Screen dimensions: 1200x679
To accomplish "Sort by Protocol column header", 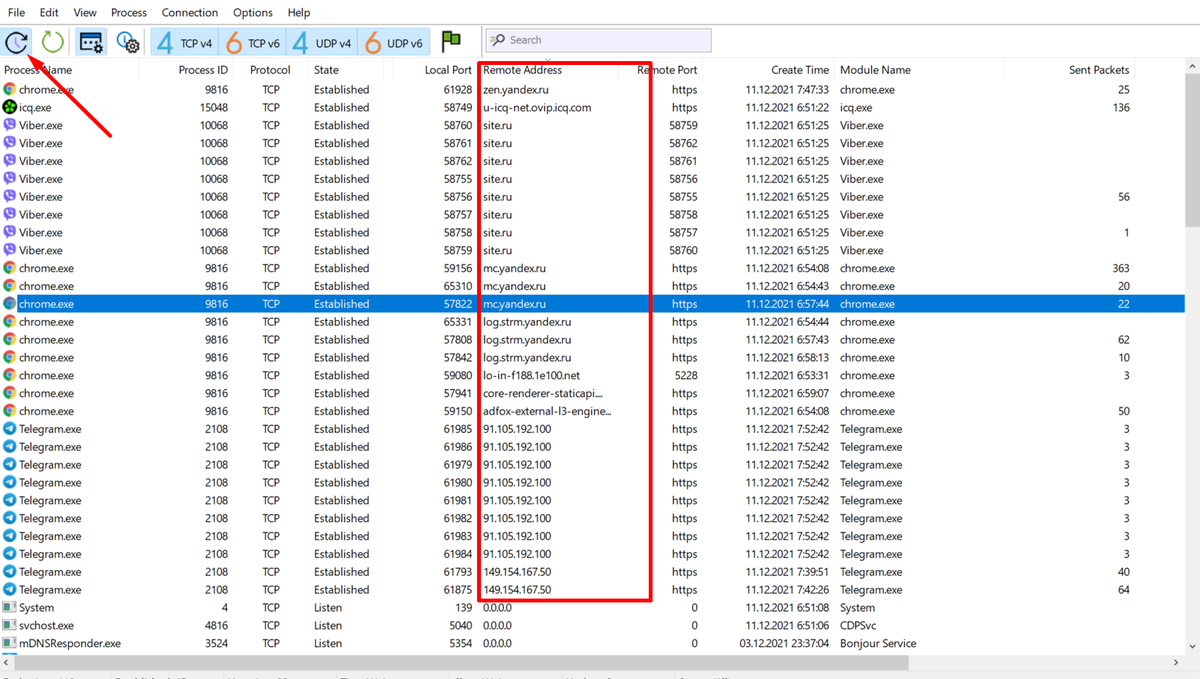I will [x=270, y=70].
